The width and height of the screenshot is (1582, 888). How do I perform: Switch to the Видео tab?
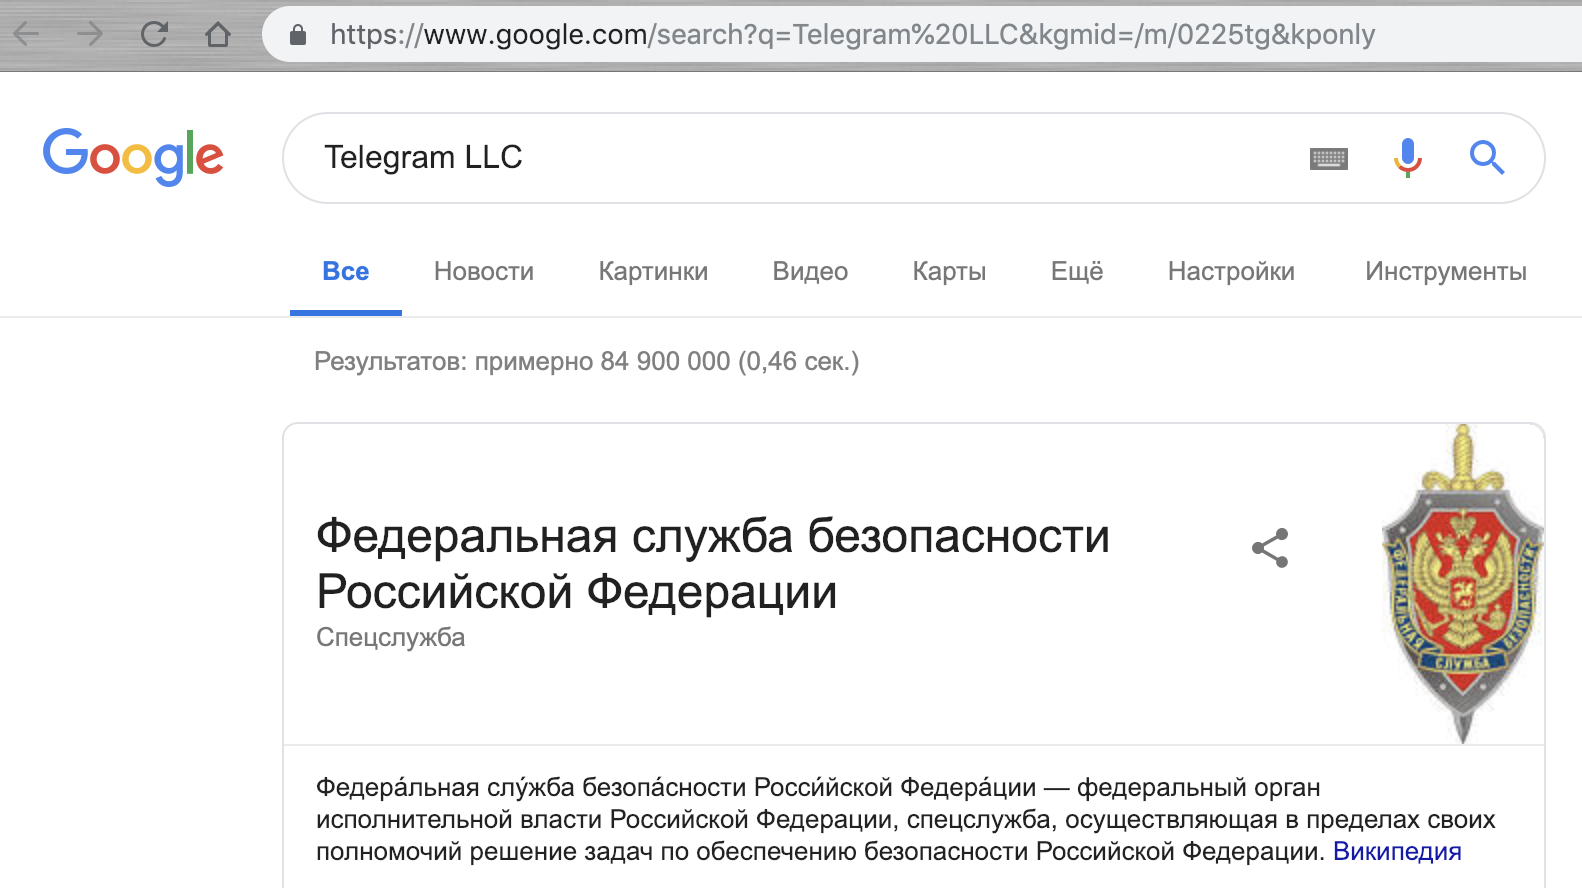click(810, 272)
